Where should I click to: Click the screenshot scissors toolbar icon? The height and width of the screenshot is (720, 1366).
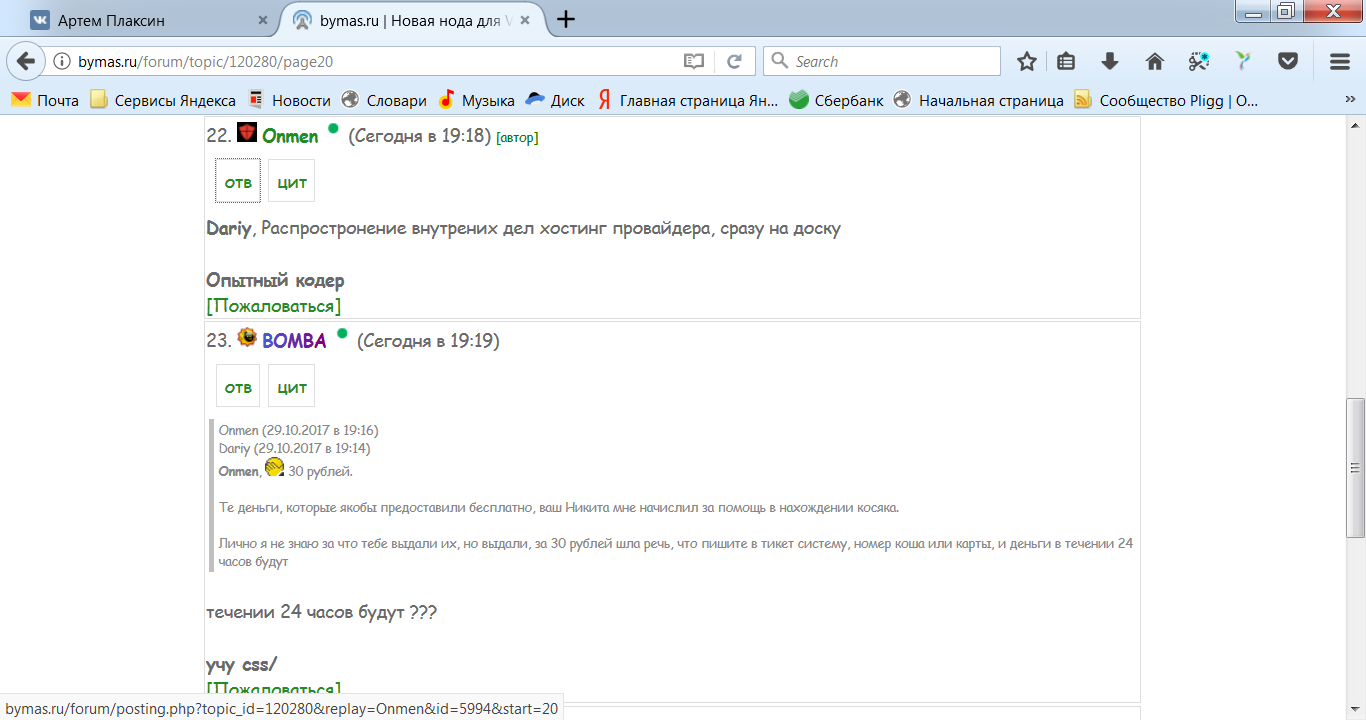(1199, 61)
